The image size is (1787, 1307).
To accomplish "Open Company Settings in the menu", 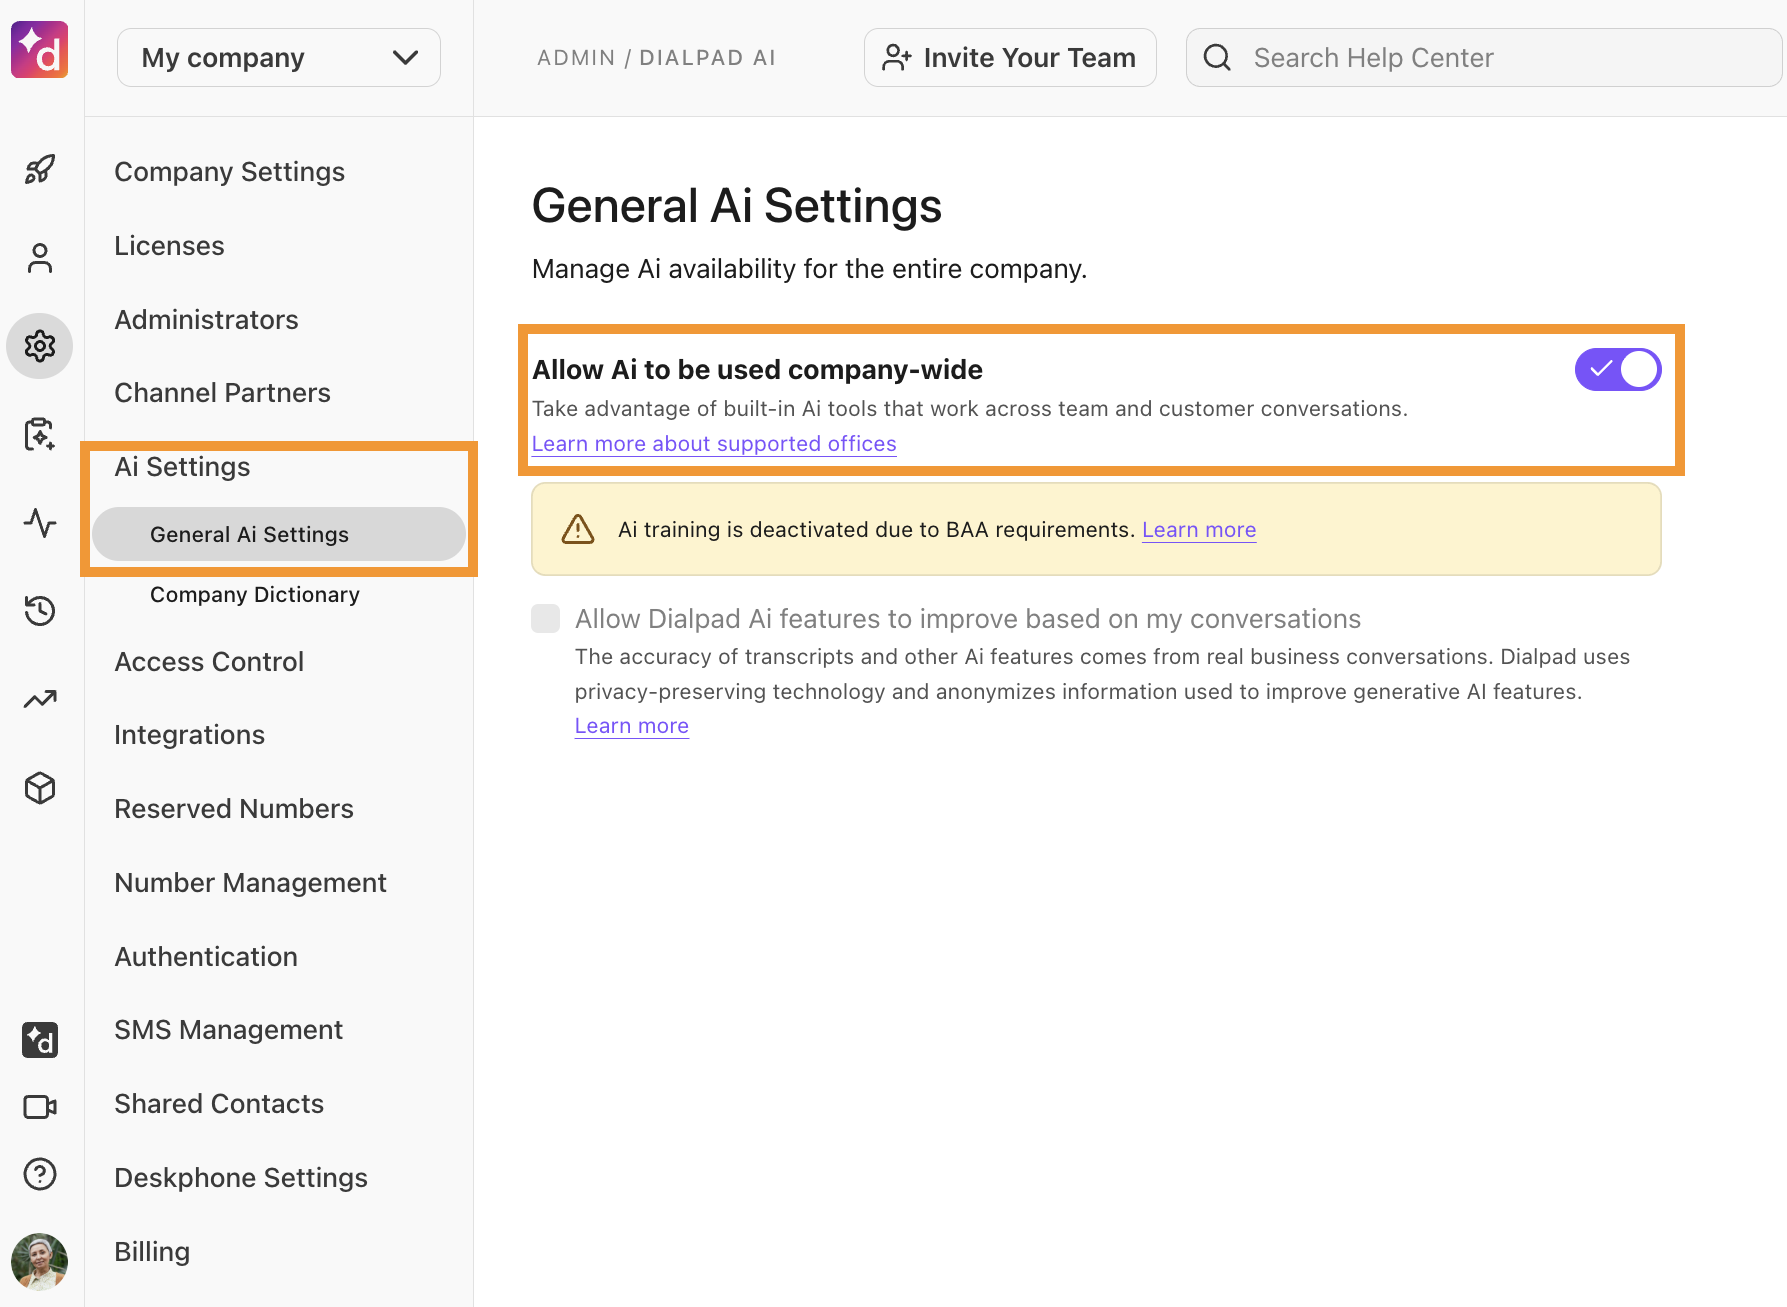I will click(229, 172).
